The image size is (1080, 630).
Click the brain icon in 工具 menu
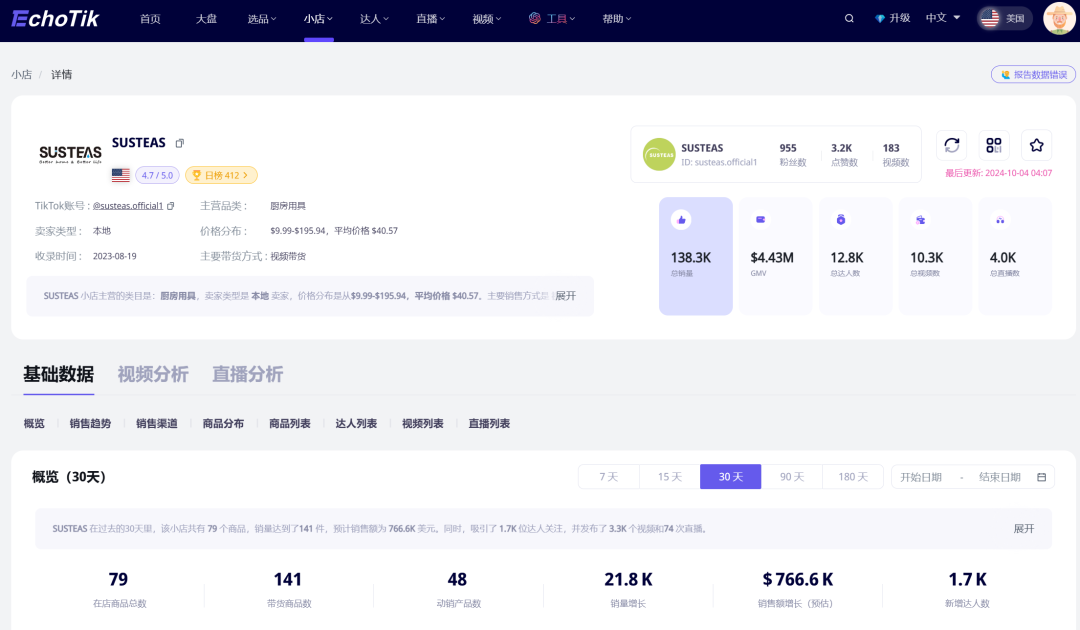point(534,19)
